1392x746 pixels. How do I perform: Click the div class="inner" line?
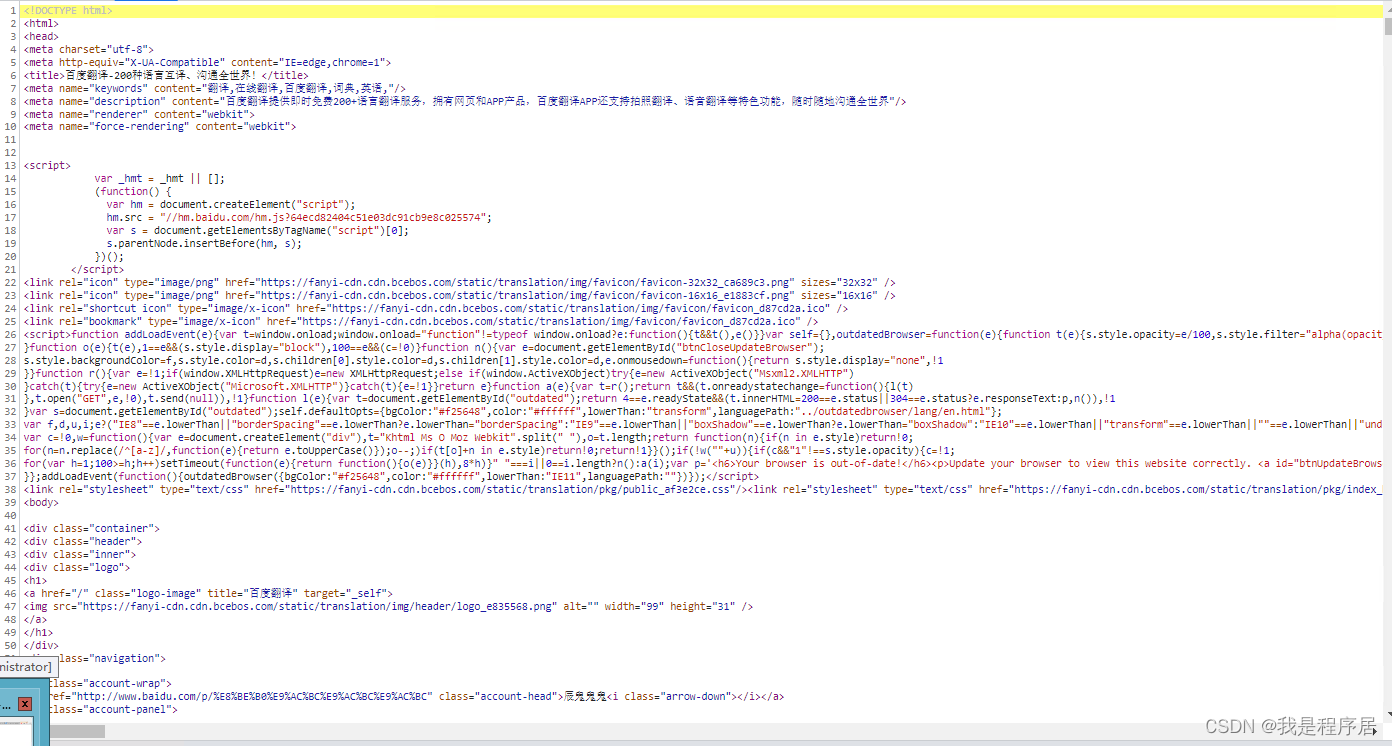pos(80,554)
